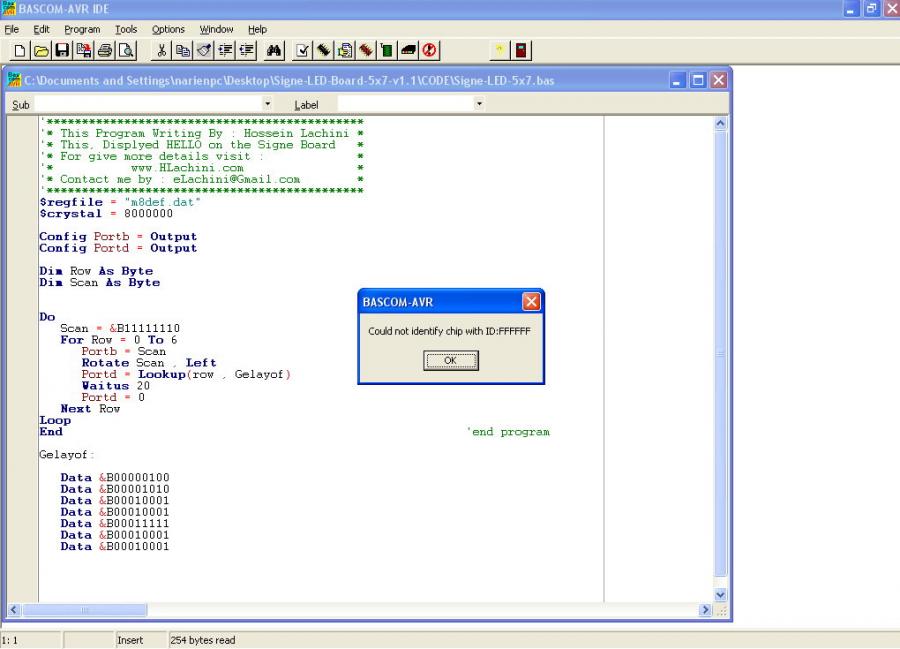
Task: Open the Tools menu
Action: pos(126,29)
